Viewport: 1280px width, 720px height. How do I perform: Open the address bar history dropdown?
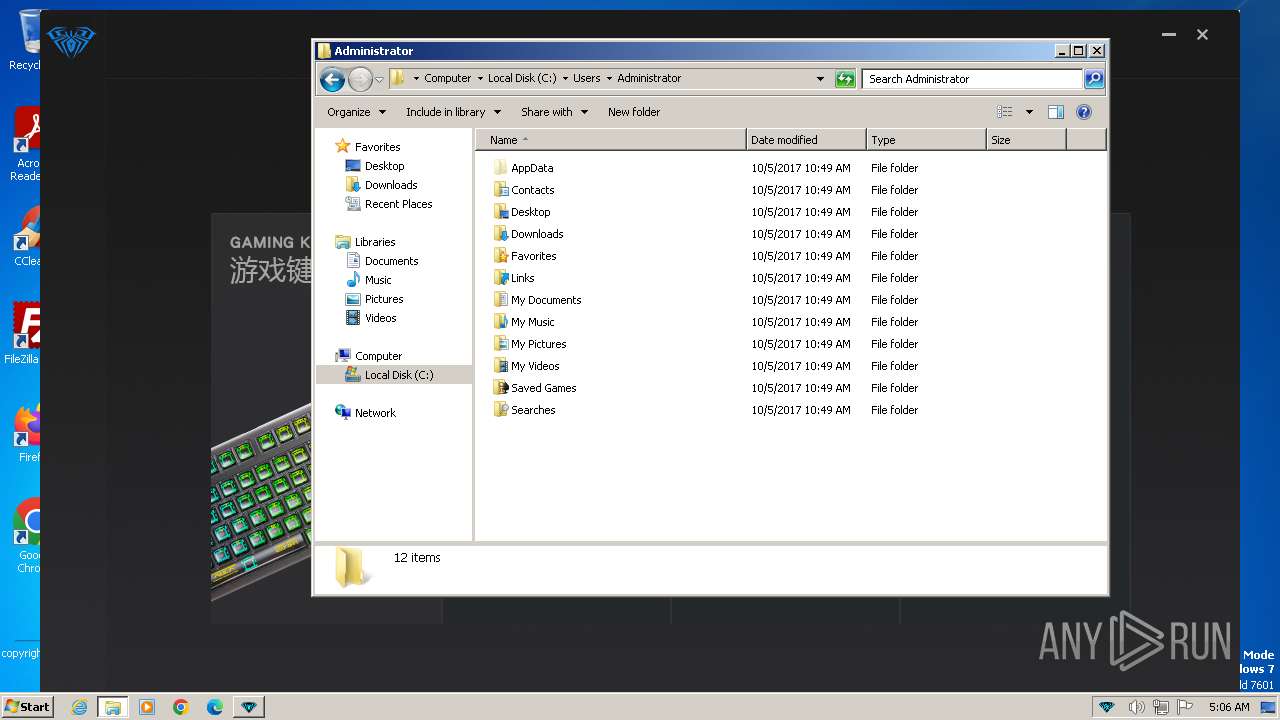821,79
